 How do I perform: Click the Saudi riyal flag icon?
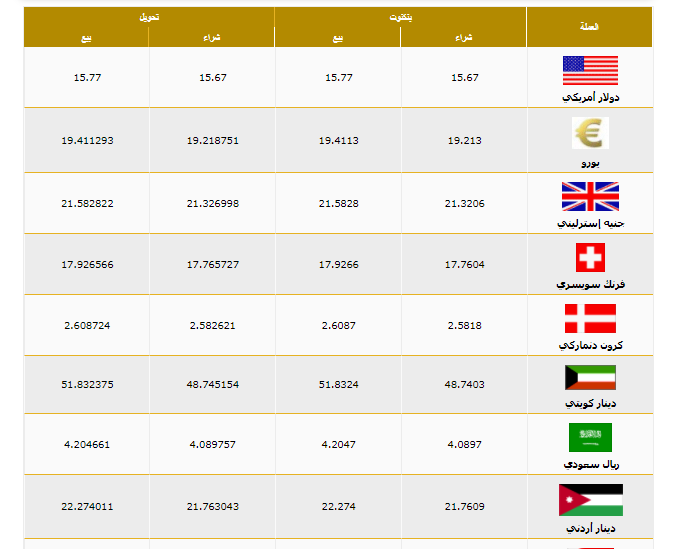pos(590,438)
